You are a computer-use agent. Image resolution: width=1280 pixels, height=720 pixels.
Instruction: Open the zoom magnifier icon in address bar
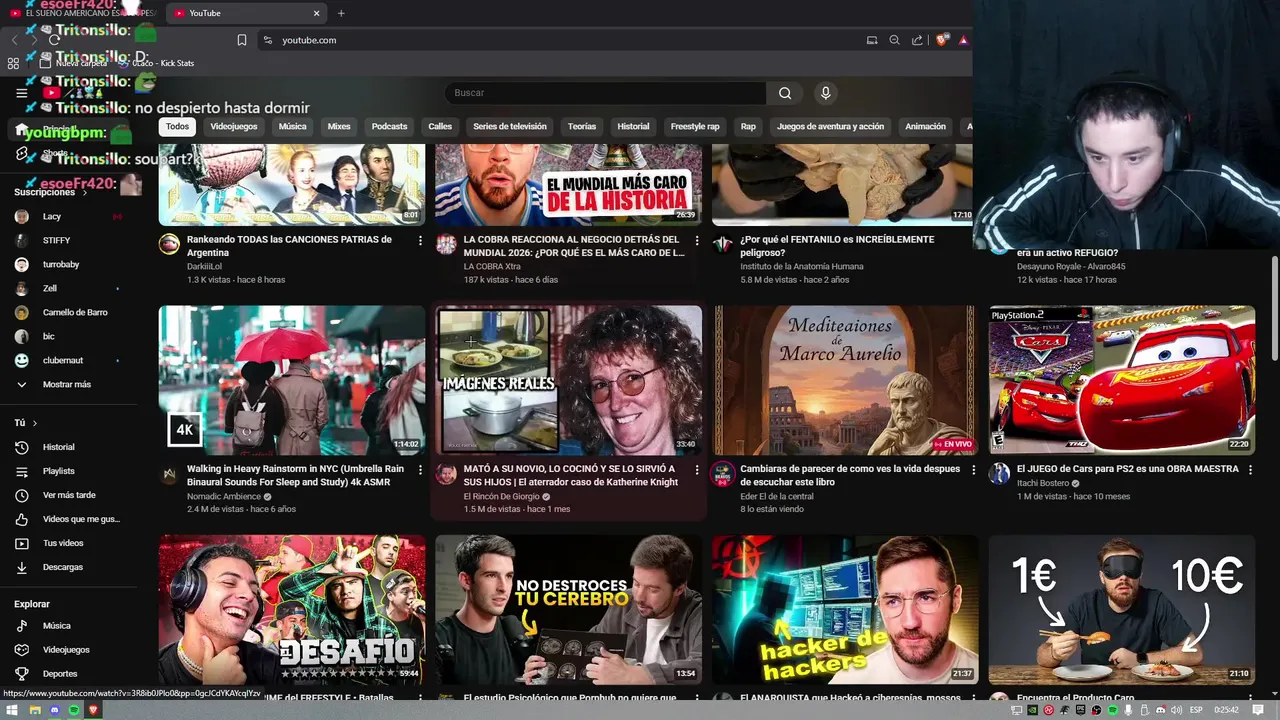894,40
